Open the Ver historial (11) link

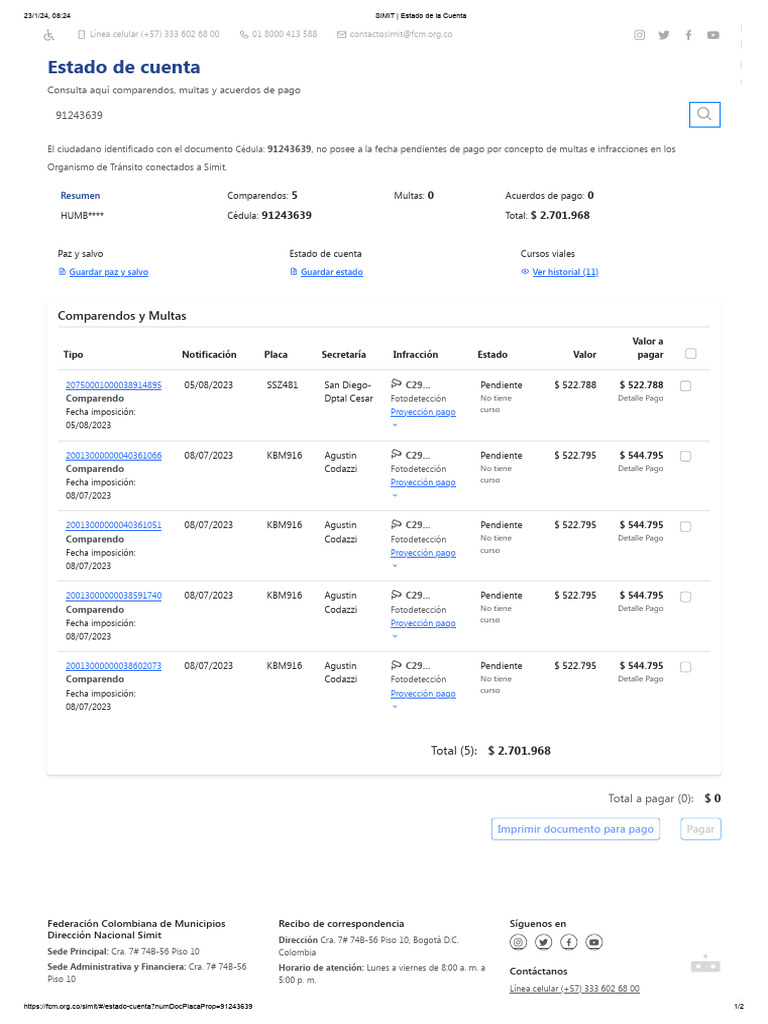pos(566,272)
